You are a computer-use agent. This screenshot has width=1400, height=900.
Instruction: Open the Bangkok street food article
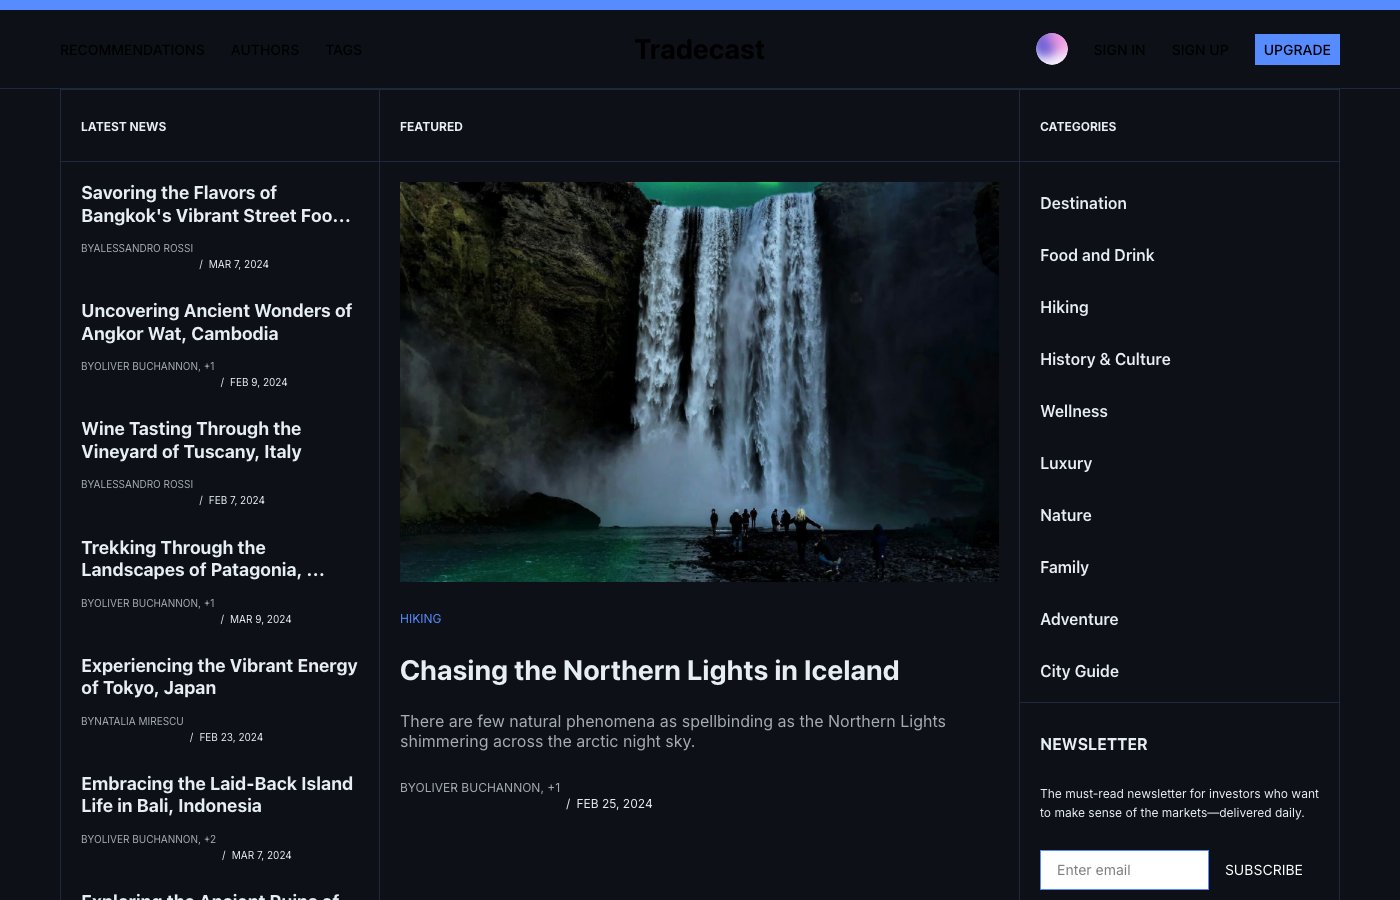215,204
